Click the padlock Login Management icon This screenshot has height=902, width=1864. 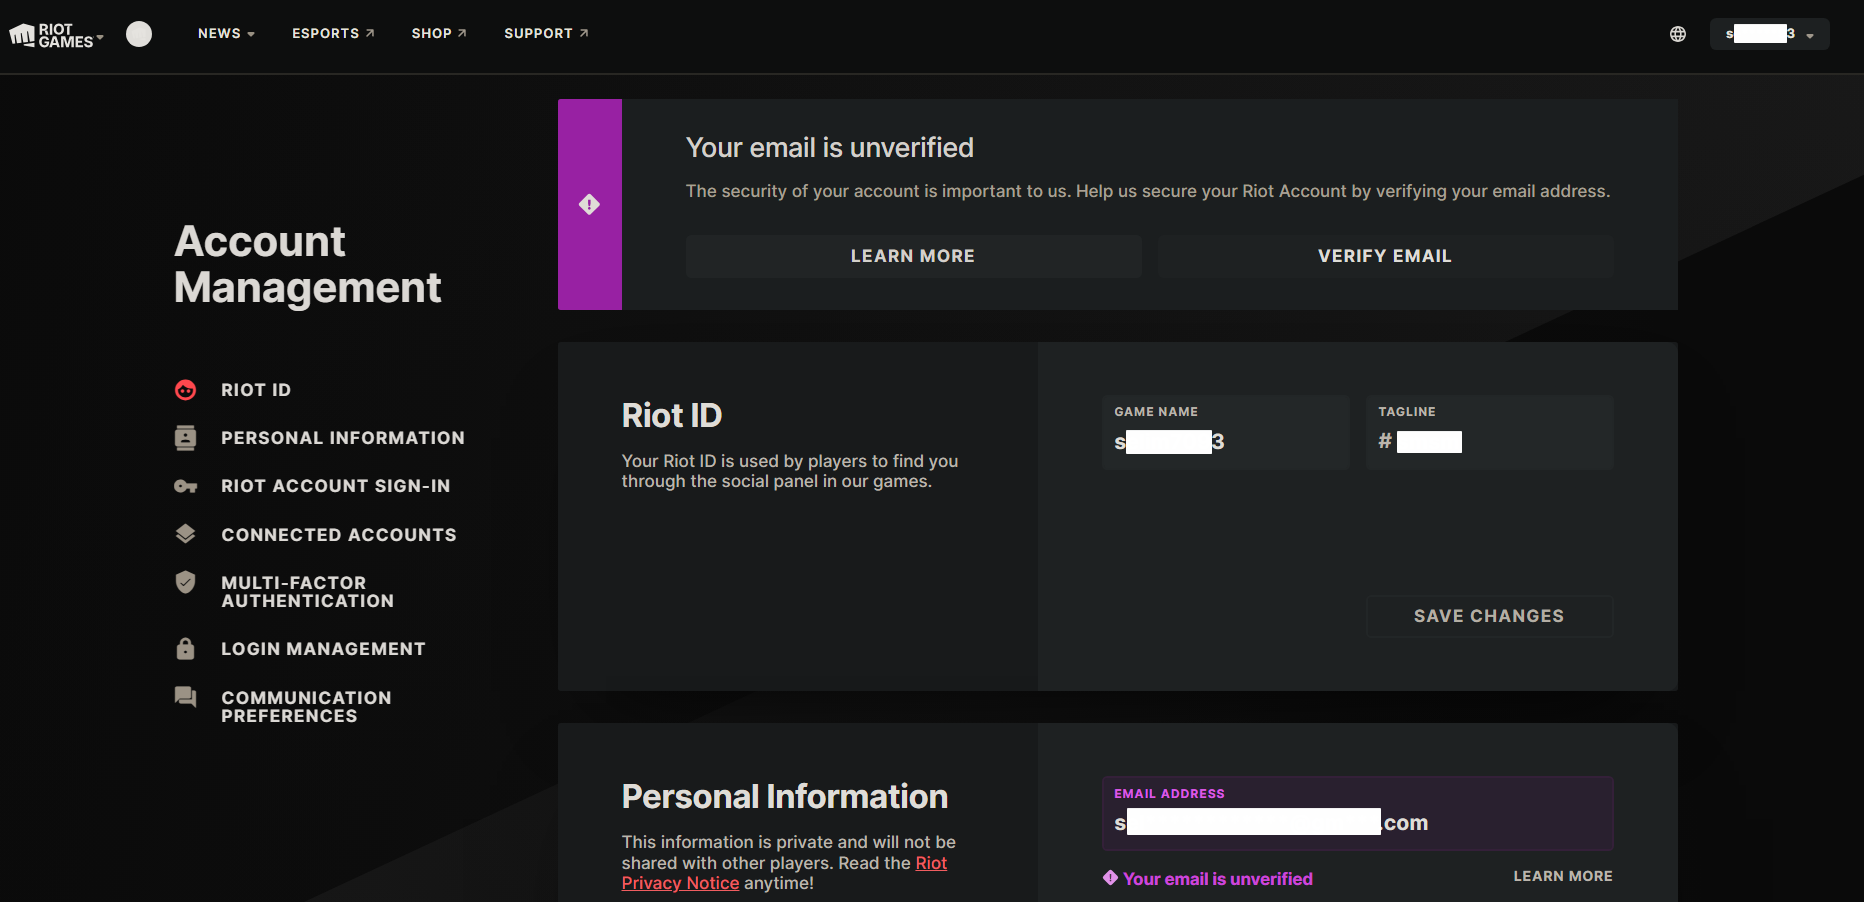[x=186, y=648]
